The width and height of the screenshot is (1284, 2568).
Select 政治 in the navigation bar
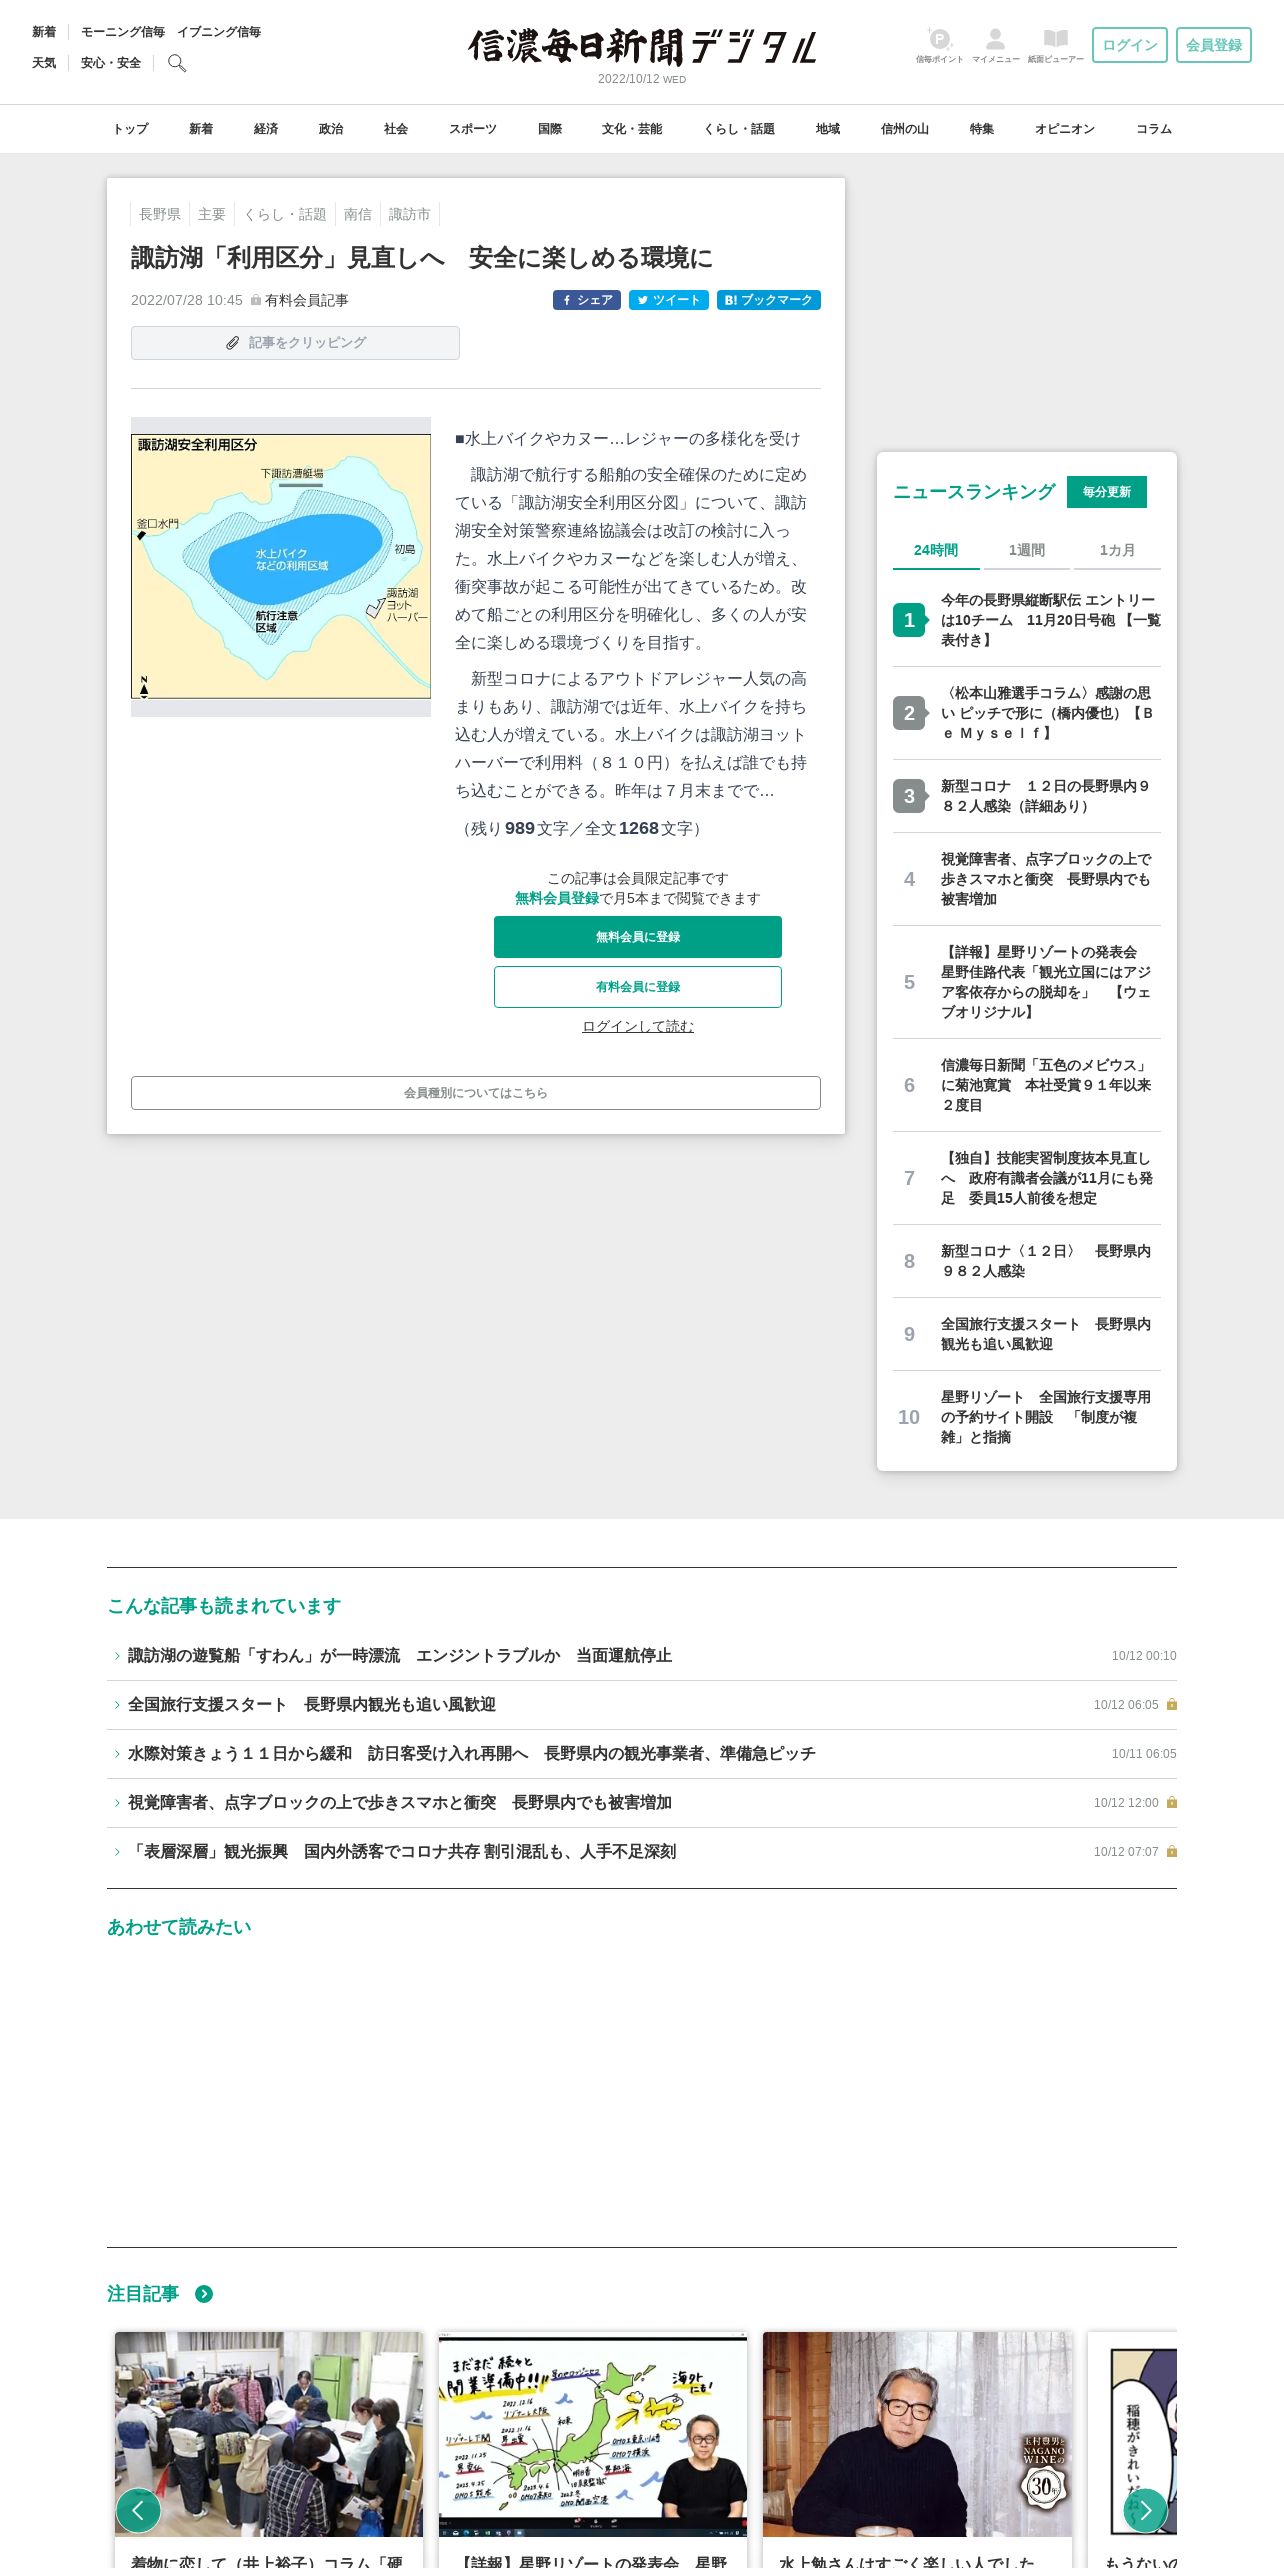coord(331,129)
